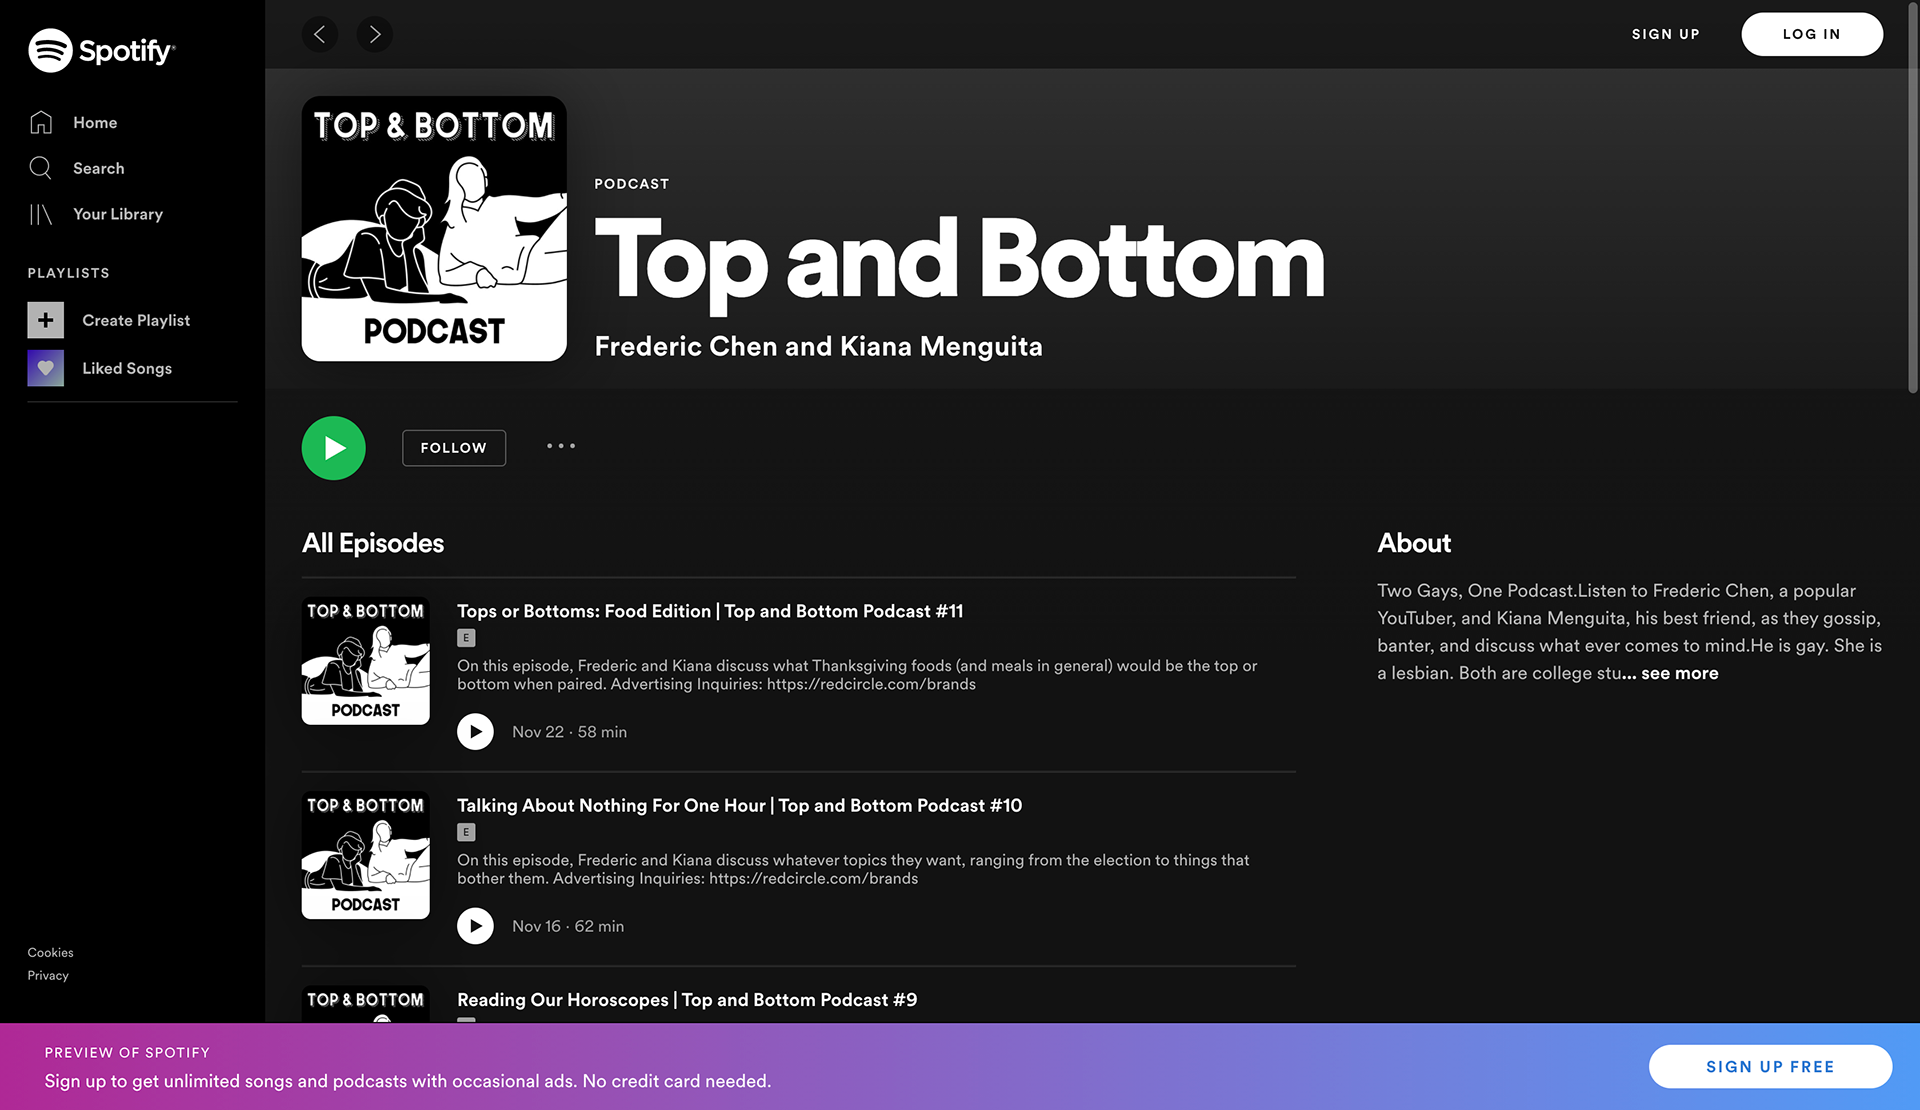This screenshot has width=1920, height=1110.
Task: Click the 'PLAYLISTS' sidebar label
Action: click(x=68, y=273)
